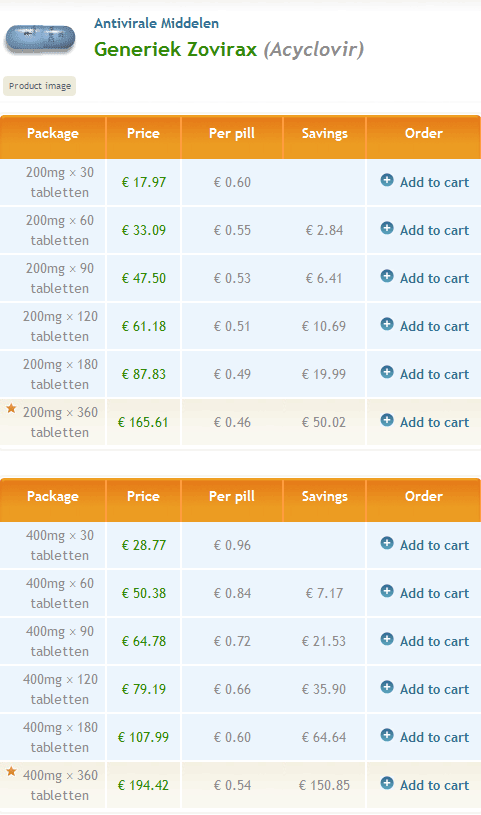Click plus icon for 200mg × 90 tabletten
Viewport: 481px width, 815px height.
[x=387, y=276]
